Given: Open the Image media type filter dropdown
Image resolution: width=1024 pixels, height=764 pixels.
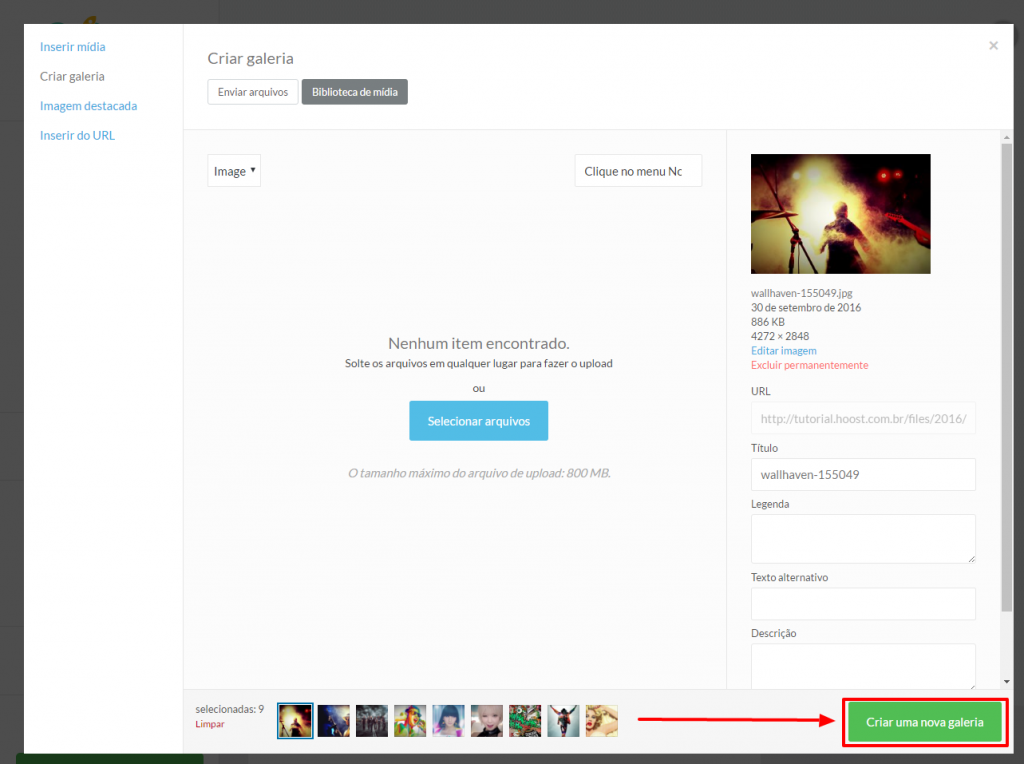Looking at the screenshot, I should click(x=234, y=171).
